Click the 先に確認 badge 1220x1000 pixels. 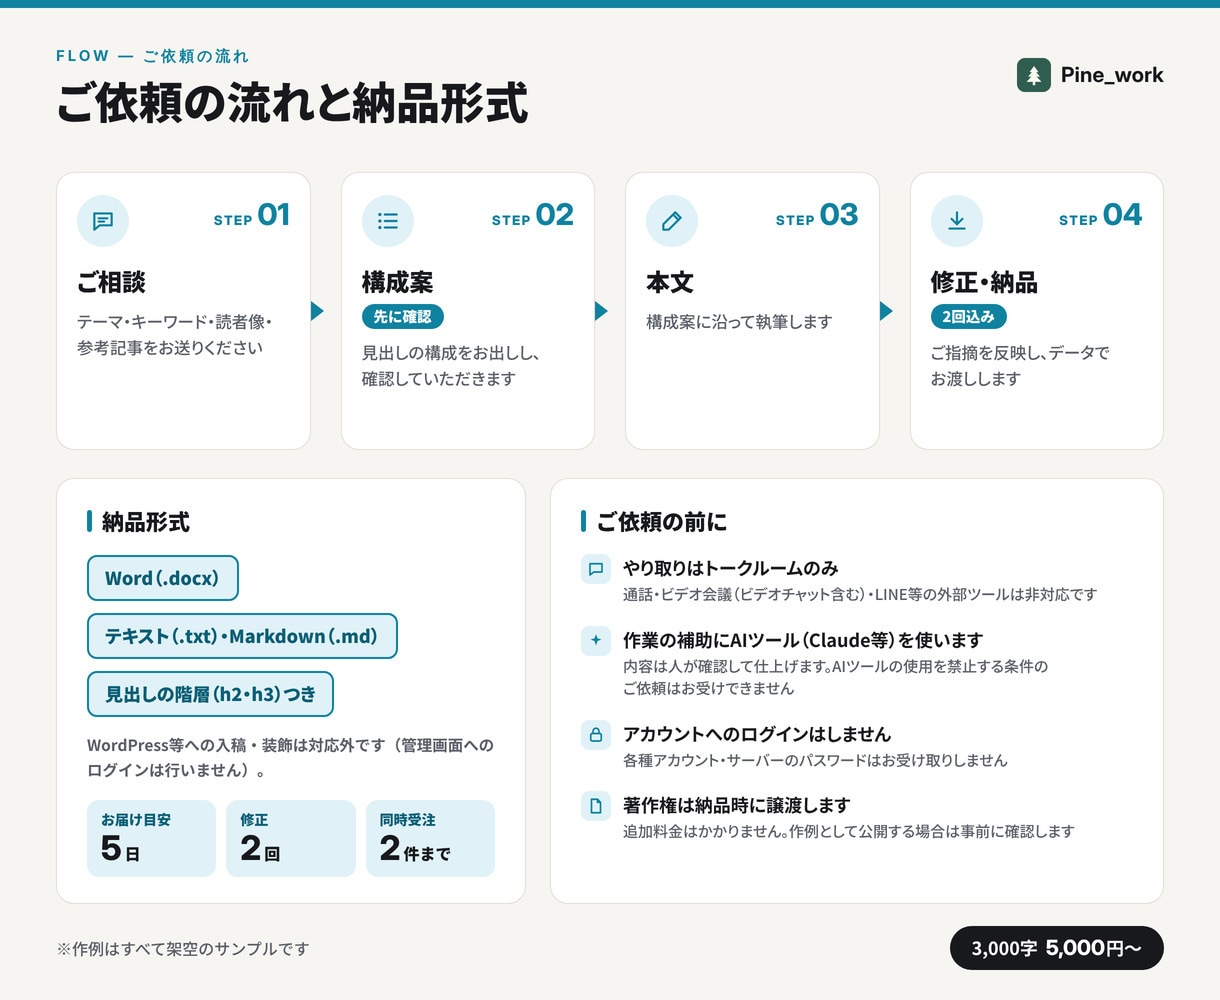coord(402,316)
